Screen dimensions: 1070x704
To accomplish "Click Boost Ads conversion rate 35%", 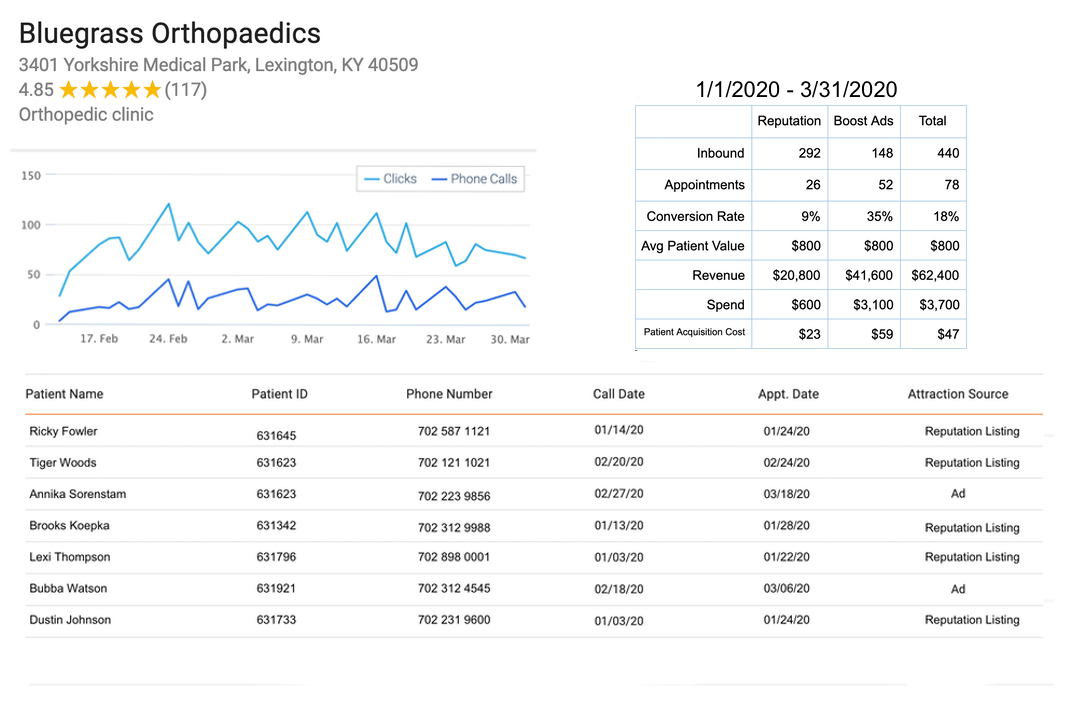I will [879, 216].
